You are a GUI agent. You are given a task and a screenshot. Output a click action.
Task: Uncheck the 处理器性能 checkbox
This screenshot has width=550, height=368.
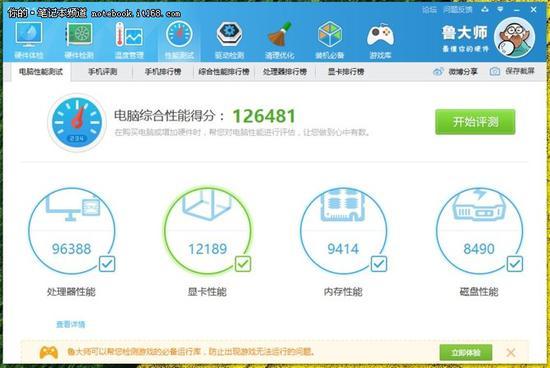pos(107,264)
